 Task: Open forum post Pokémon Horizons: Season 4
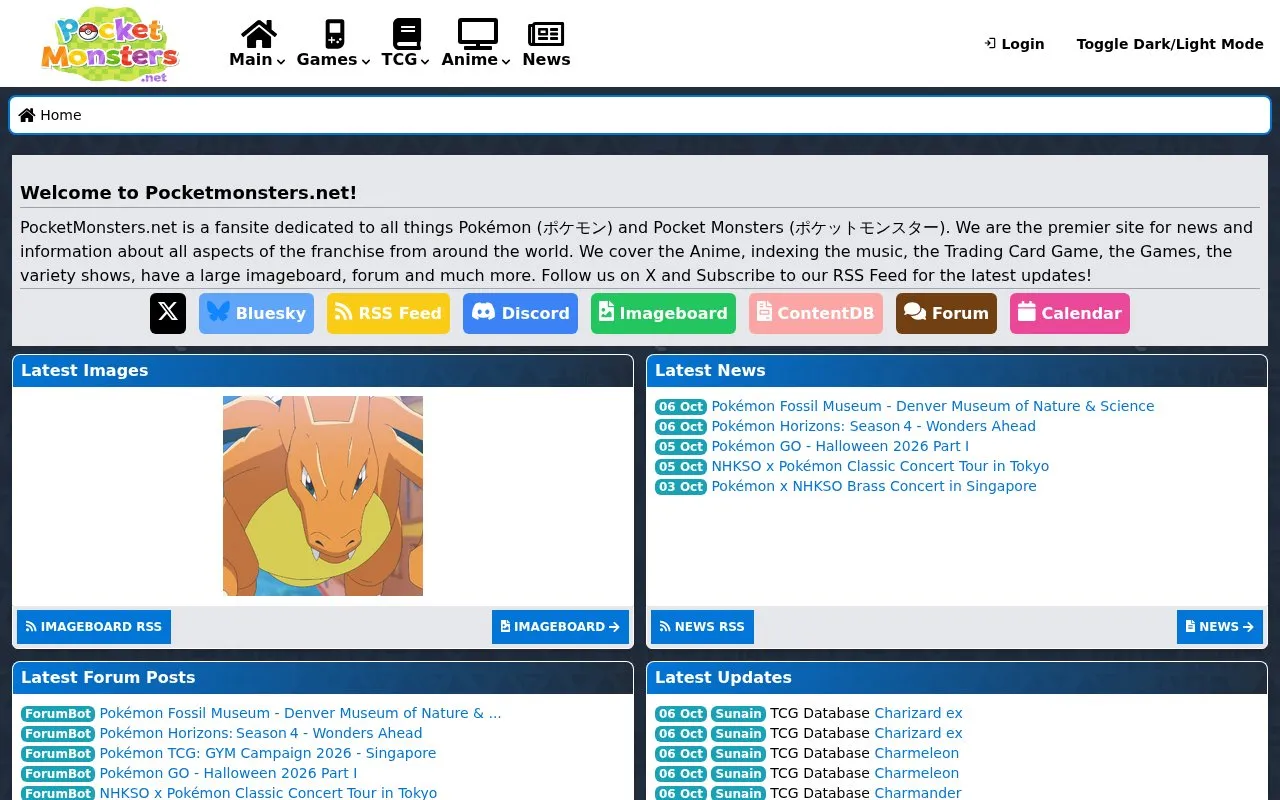pyautogui.click(x=261, y=733)
